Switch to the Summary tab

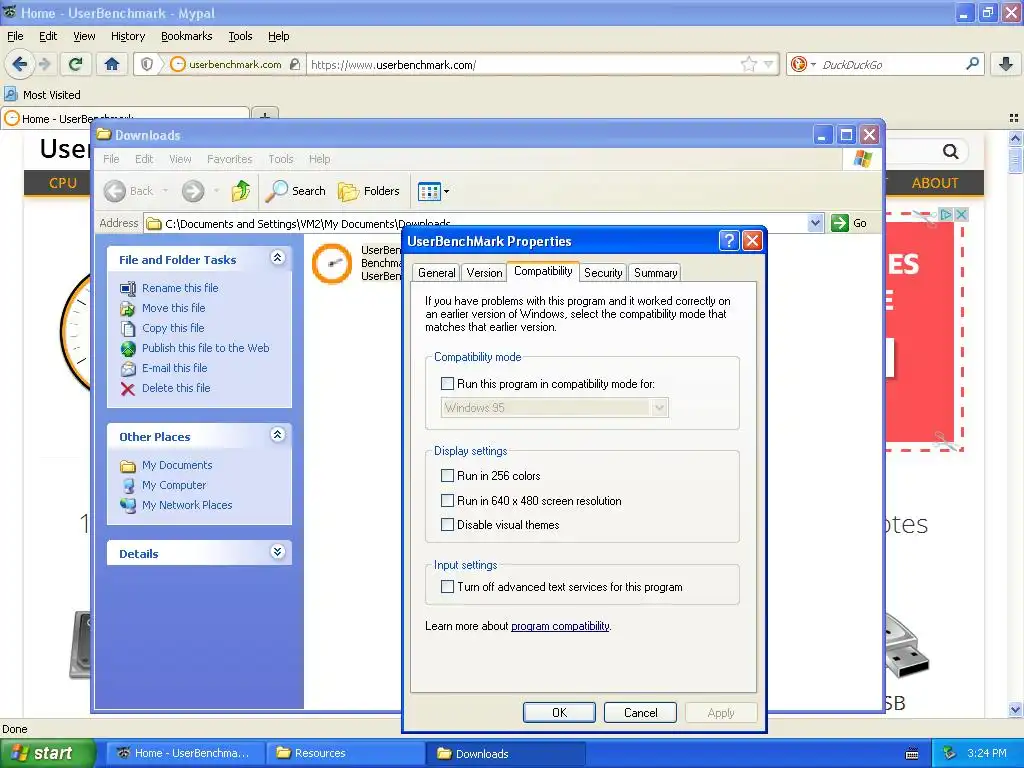coord(655,273)
